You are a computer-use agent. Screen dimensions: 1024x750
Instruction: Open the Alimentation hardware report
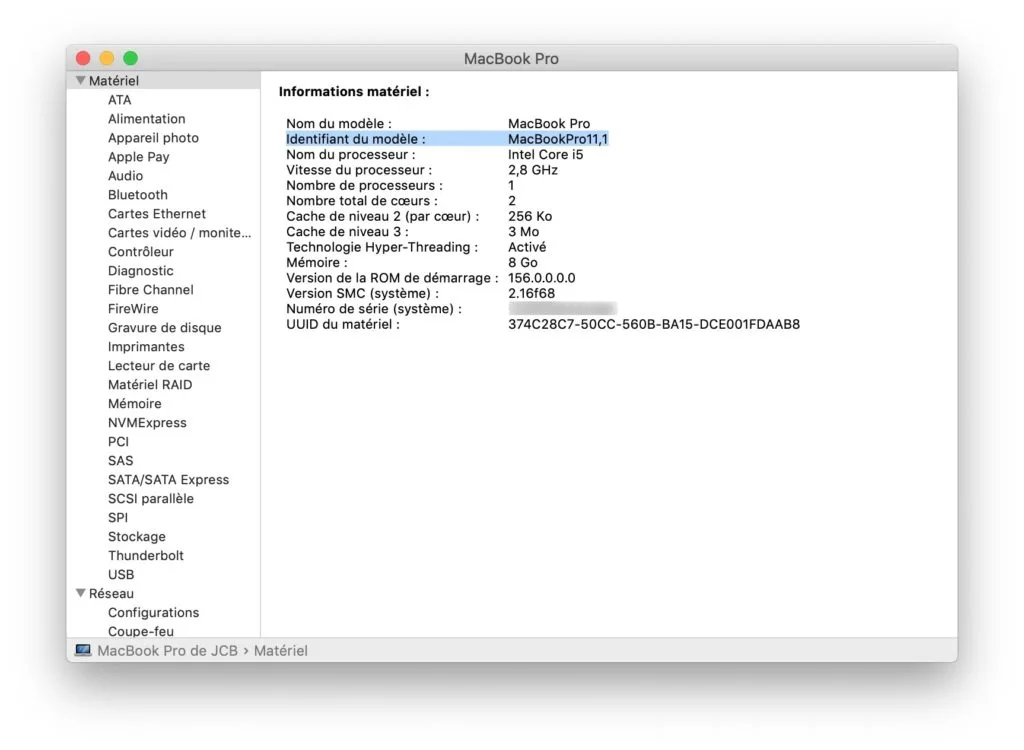coord(146,118)
